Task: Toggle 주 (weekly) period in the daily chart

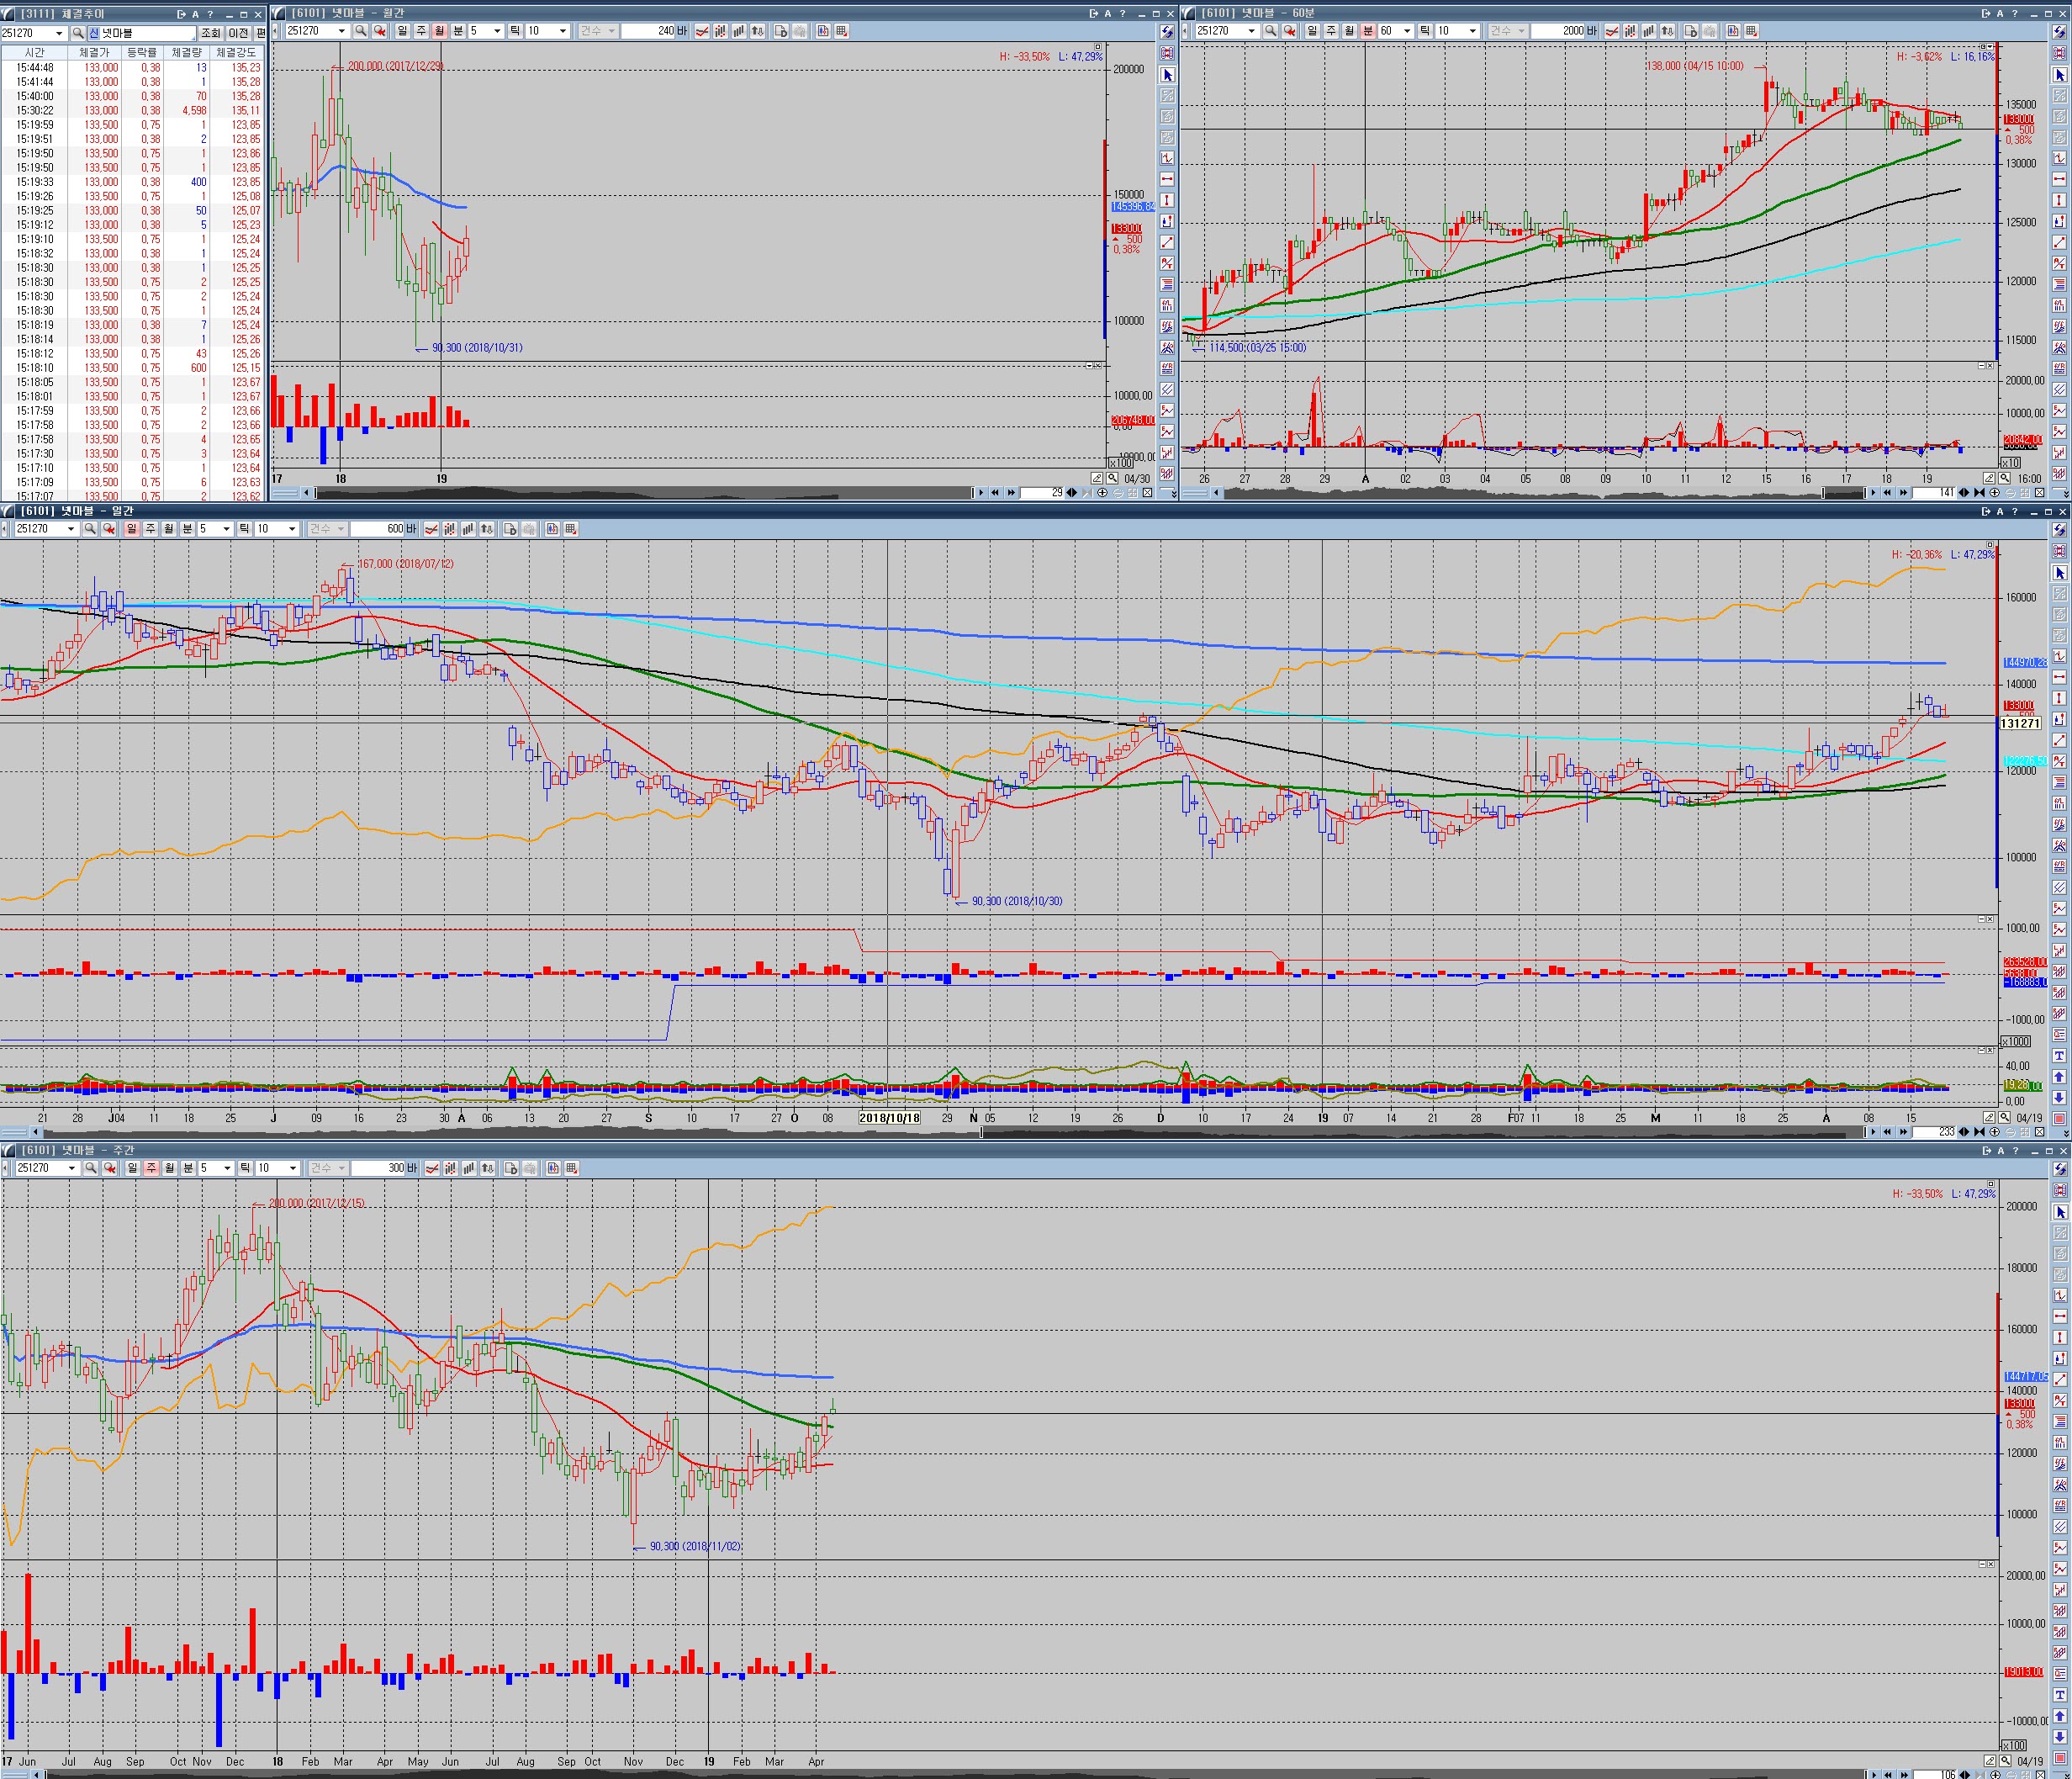Action: (150, 529)
